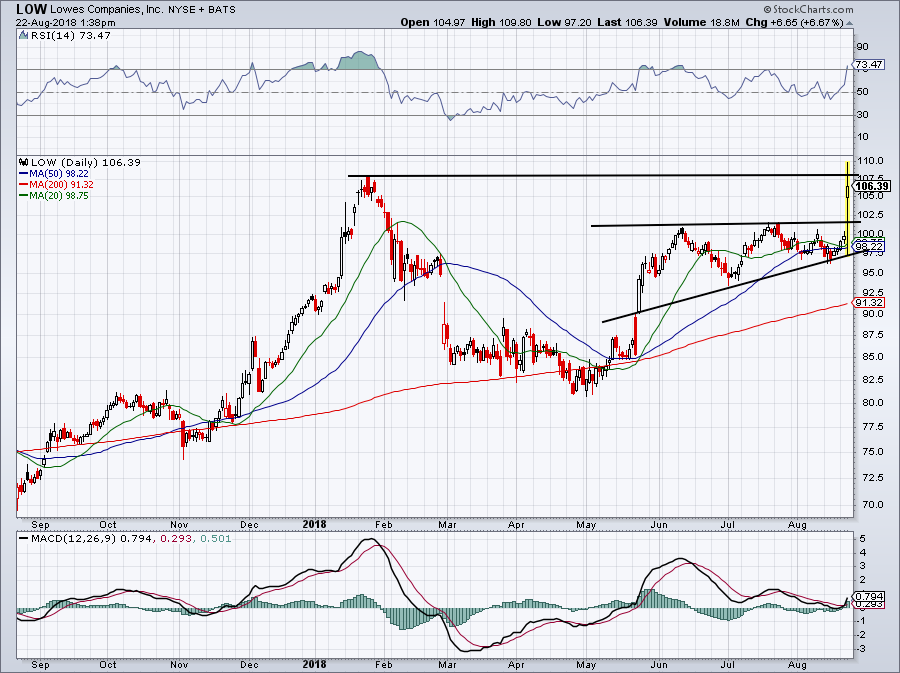Click the Chg +6.65 (+6.67%) value
Image resolution: width=900 pixels, height=673 pixels.
[x=794, y=22]
